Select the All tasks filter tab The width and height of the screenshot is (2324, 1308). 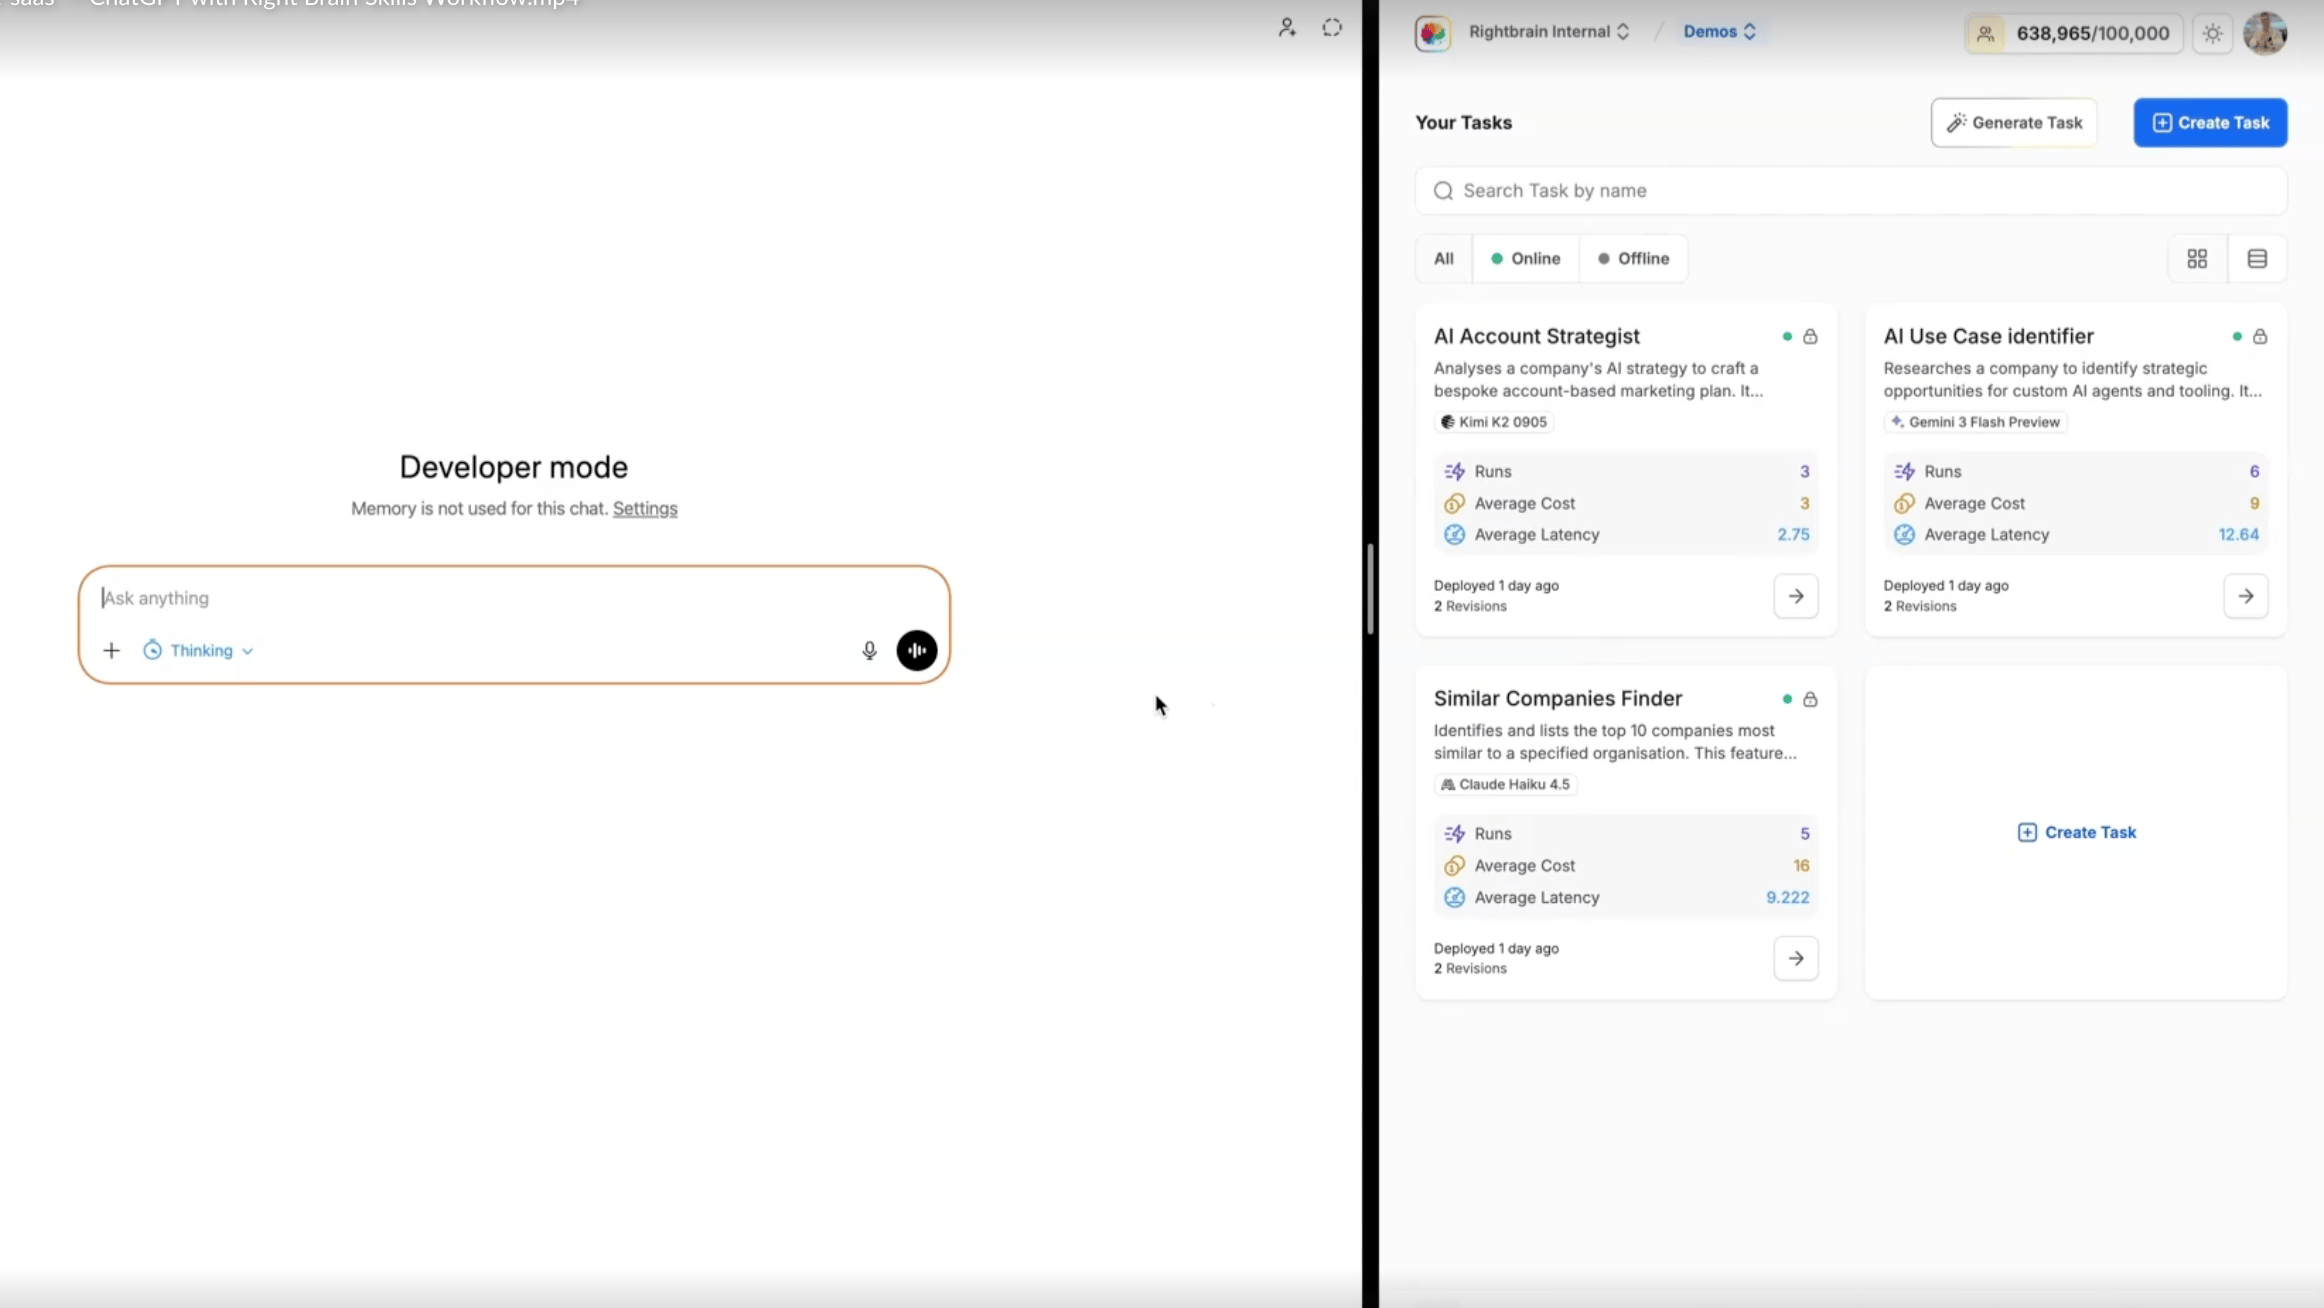coord(1443,258)
